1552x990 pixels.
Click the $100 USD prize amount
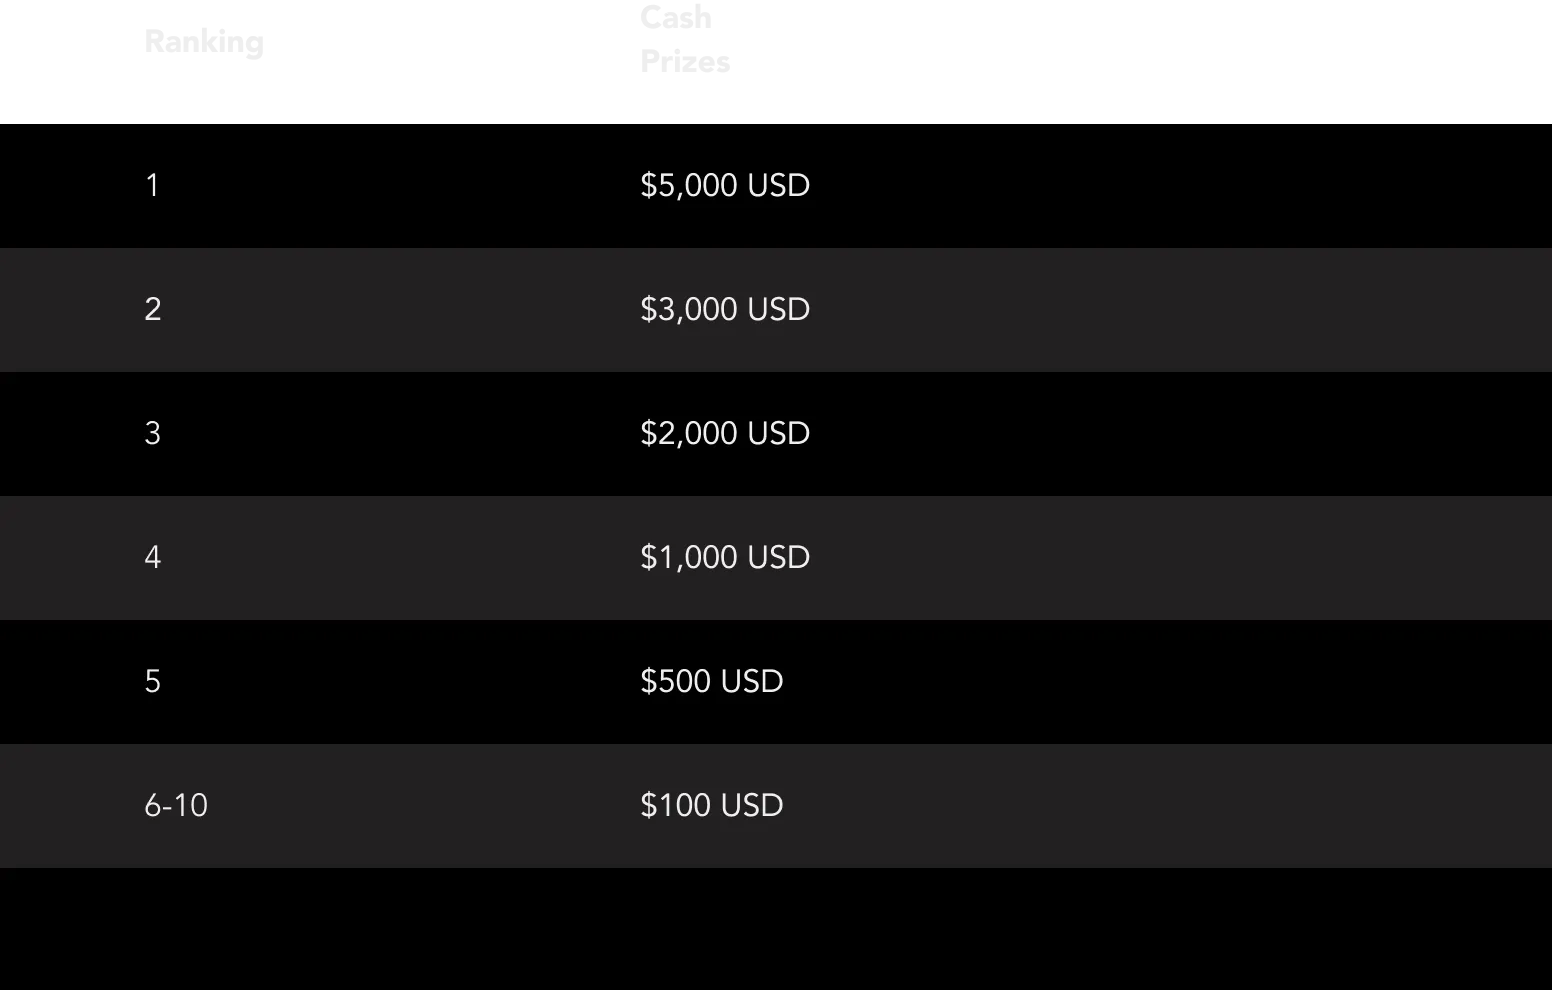[x=711, y=805]
